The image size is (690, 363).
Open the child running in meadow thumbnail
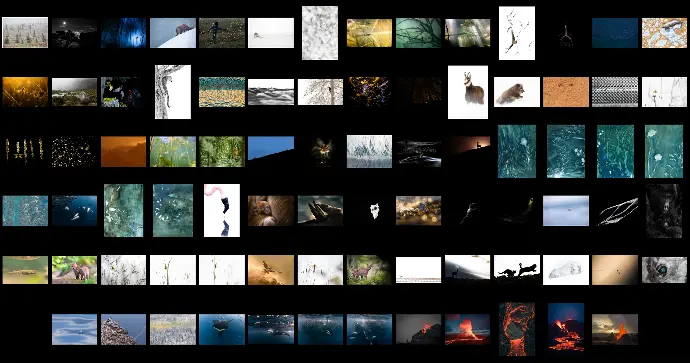click(222, 33)
